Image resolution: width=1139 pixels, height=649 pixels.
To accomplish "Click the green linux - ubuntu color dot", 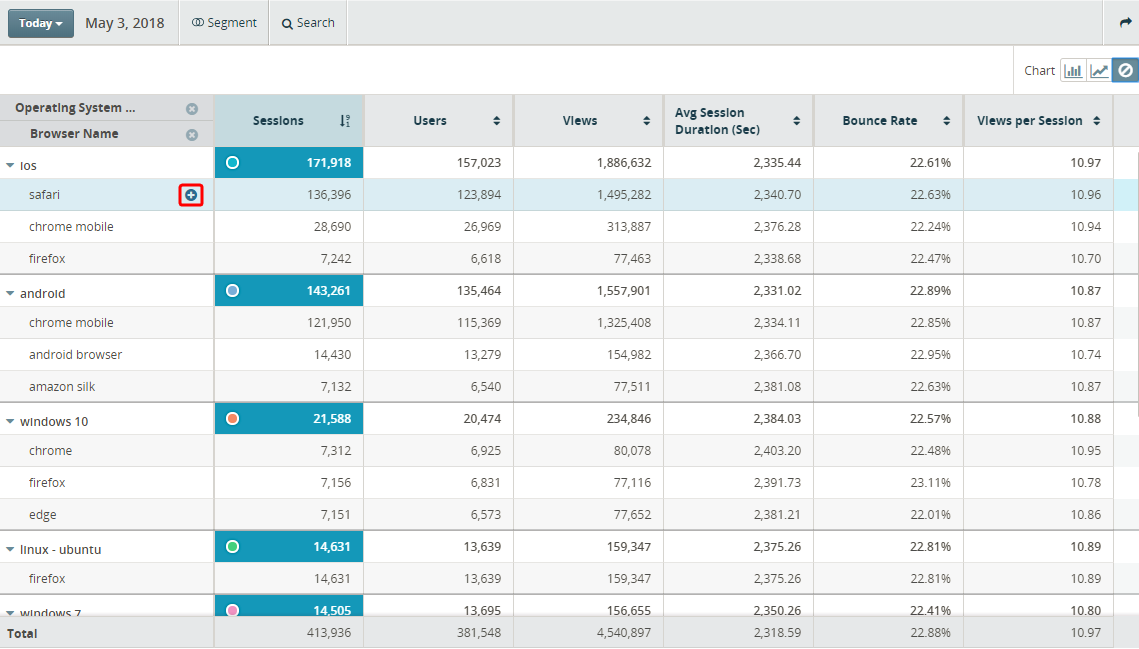I will tap(232, 547).
